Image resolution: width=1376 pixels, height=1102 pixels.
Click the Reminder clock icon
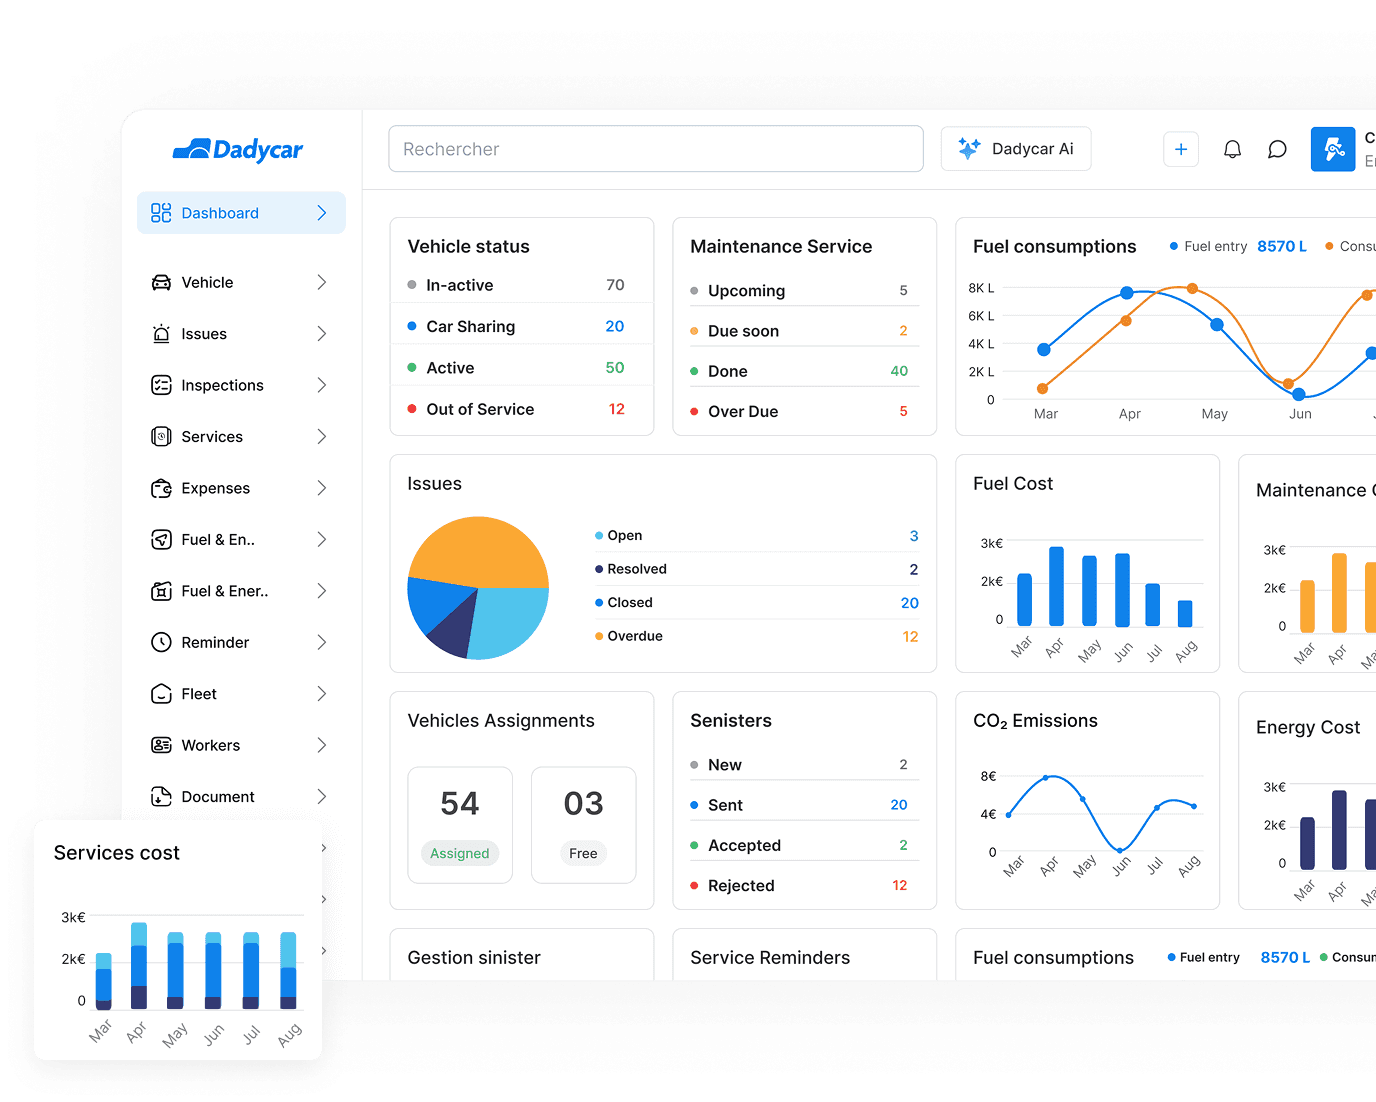click(161, 642)
